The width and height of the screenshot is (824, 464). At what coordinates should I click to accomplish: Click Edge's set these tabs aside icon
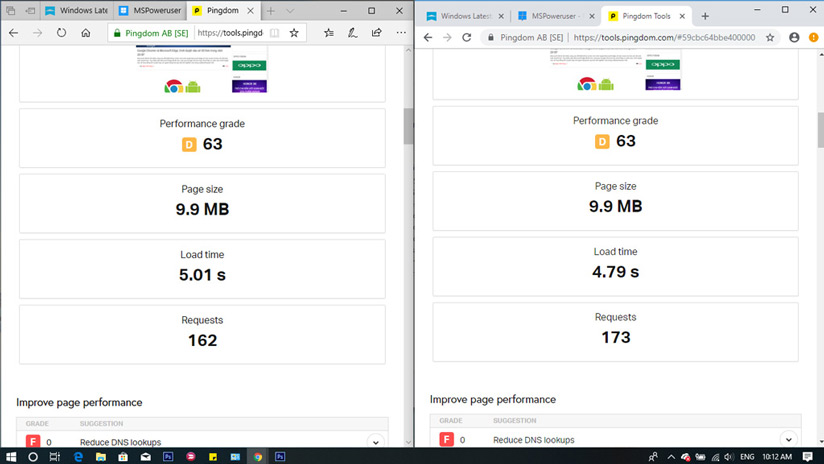(30, 11)
